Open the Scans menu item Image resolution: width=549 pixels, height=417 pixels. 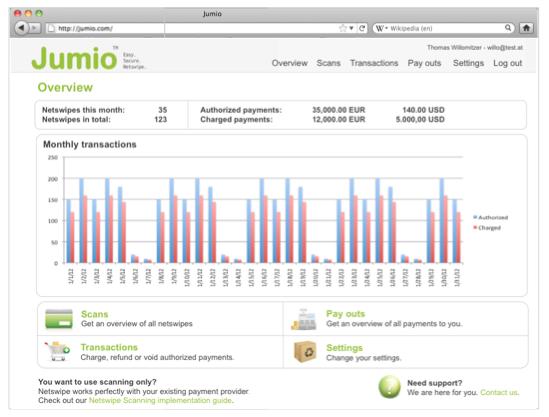pos(328,63)
